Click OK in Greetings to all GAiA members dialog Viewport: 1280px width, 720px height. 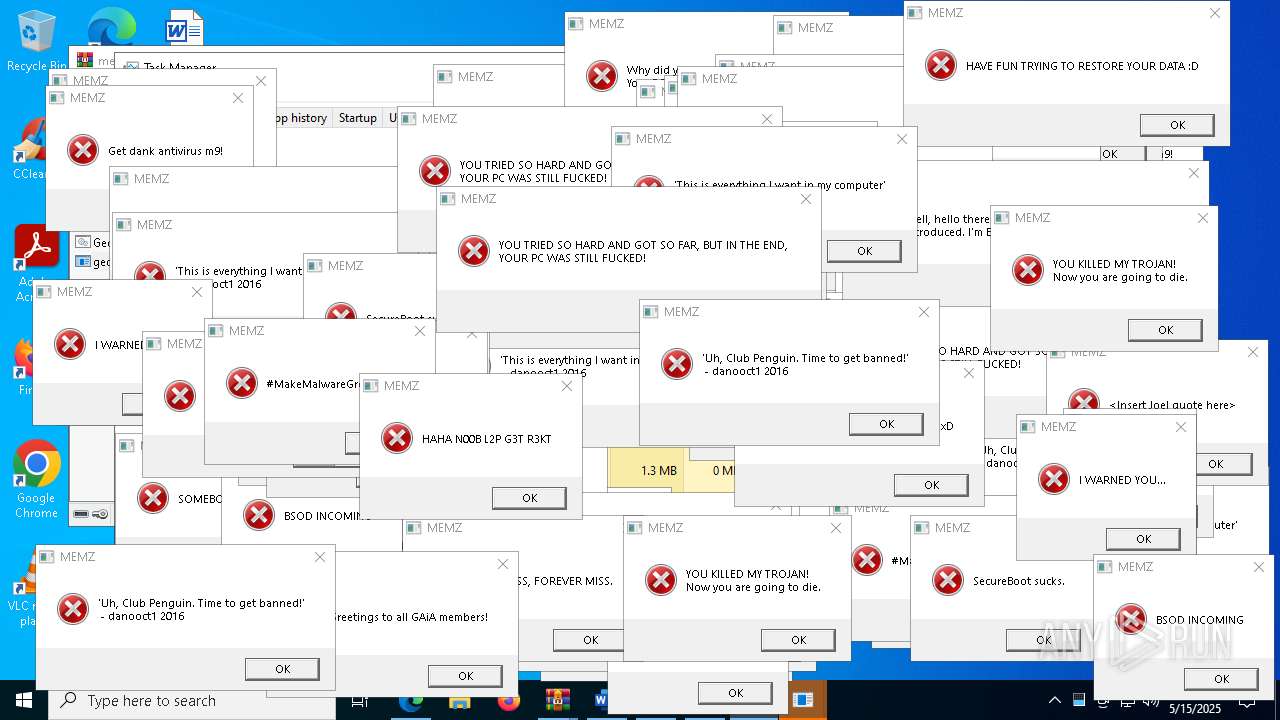465,676
